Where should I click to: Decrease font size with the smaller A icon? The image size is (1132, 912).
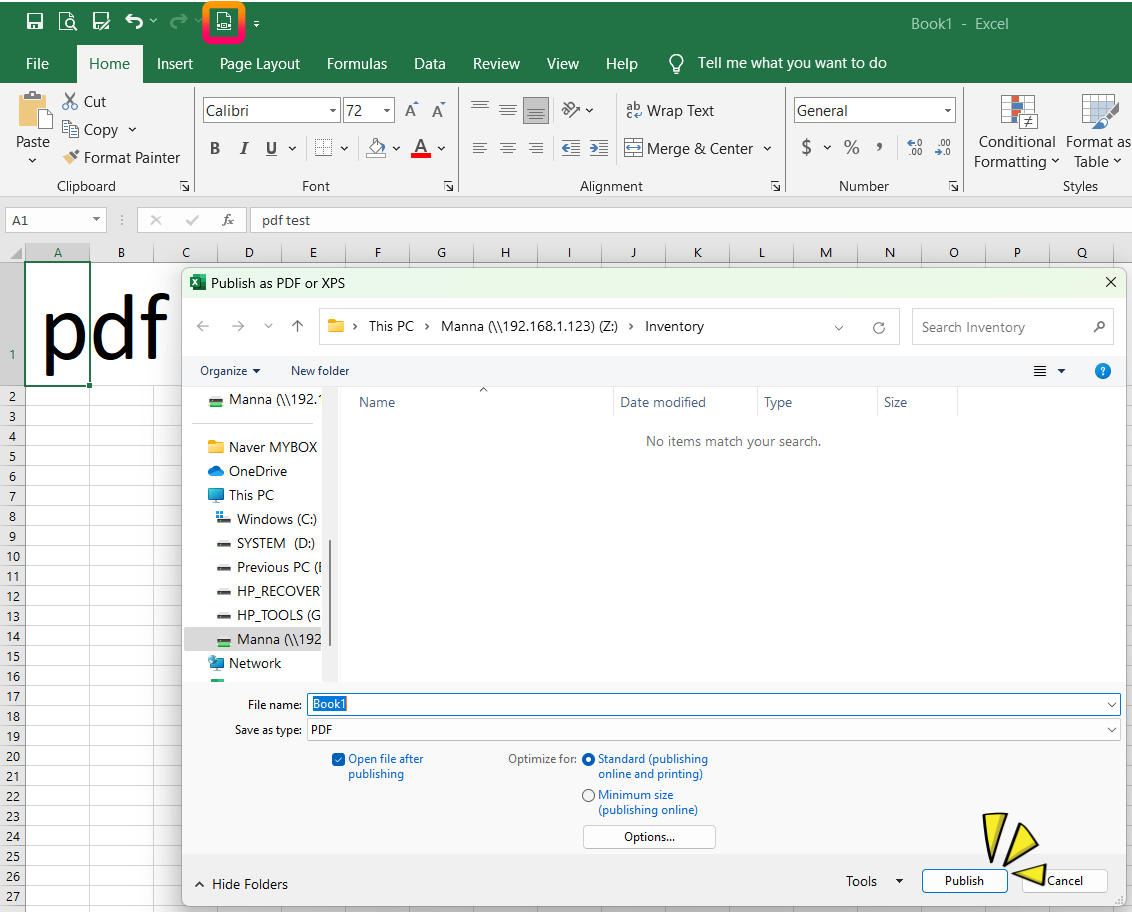tap(438, 110)
